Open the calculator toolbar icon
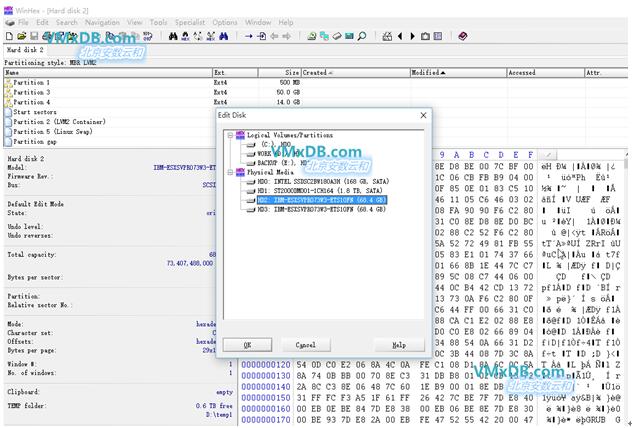632x428 pixels. coord(387,36)
